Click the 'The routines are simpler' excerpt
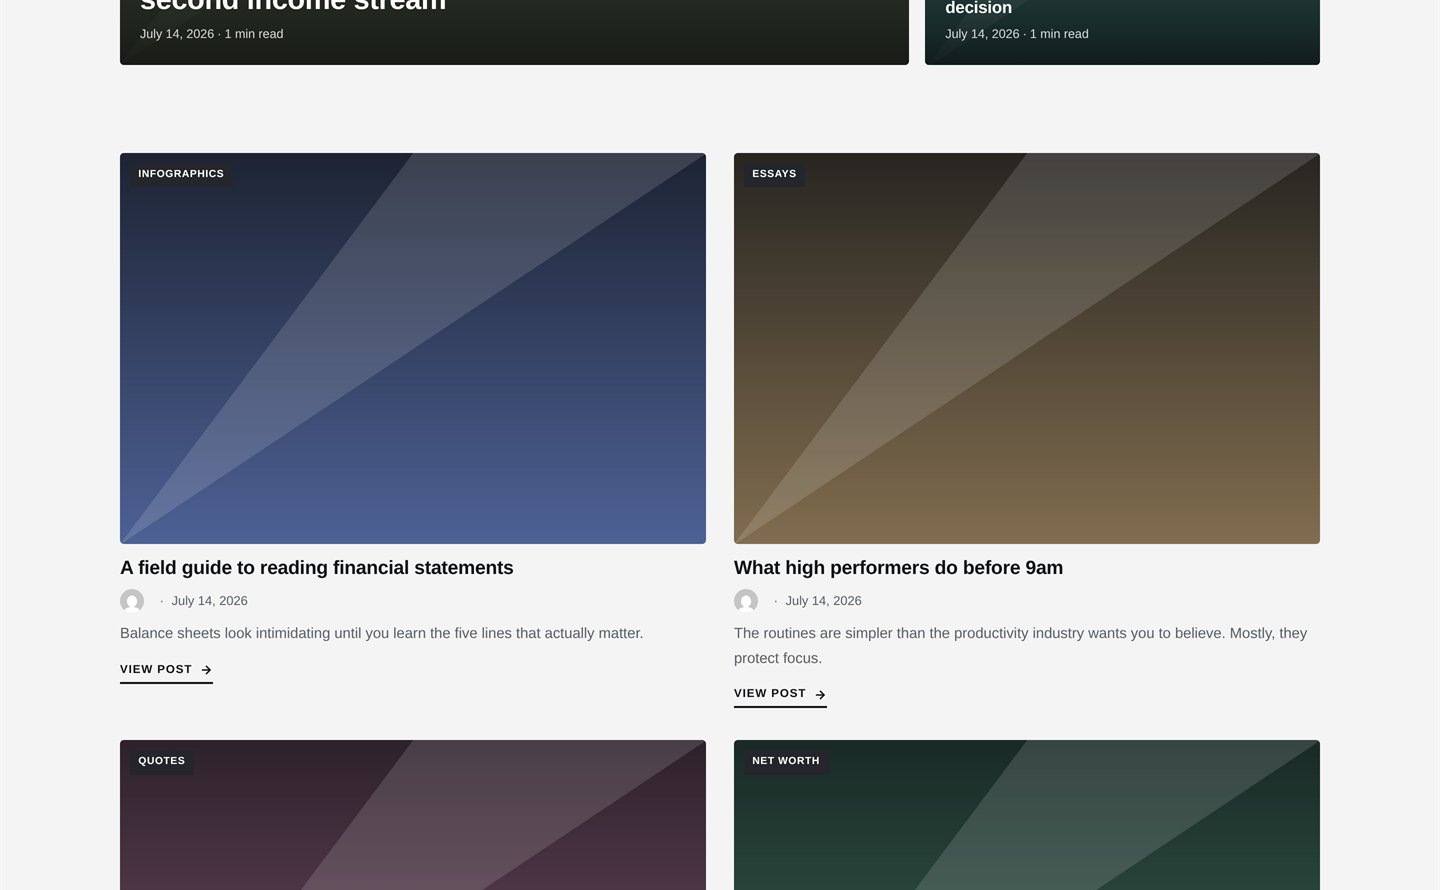 click(x=1020, y=645)
